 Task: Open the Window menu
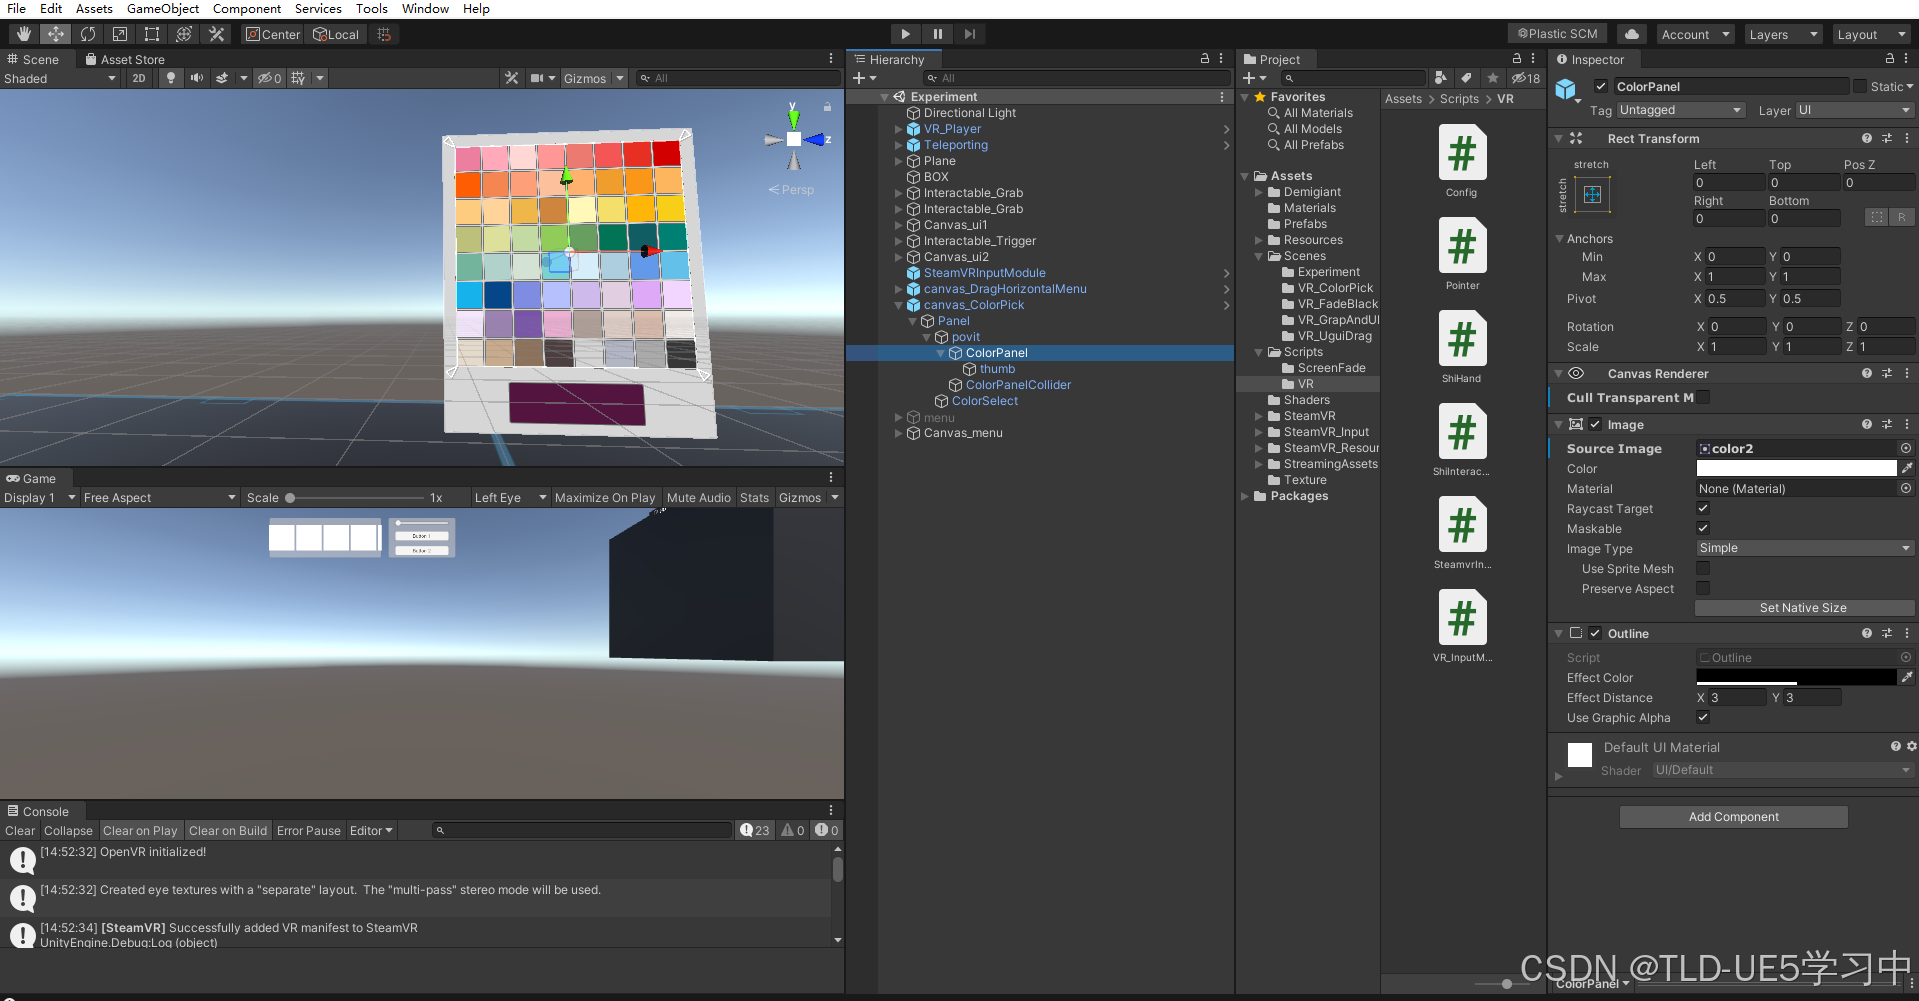click(425, 9)
